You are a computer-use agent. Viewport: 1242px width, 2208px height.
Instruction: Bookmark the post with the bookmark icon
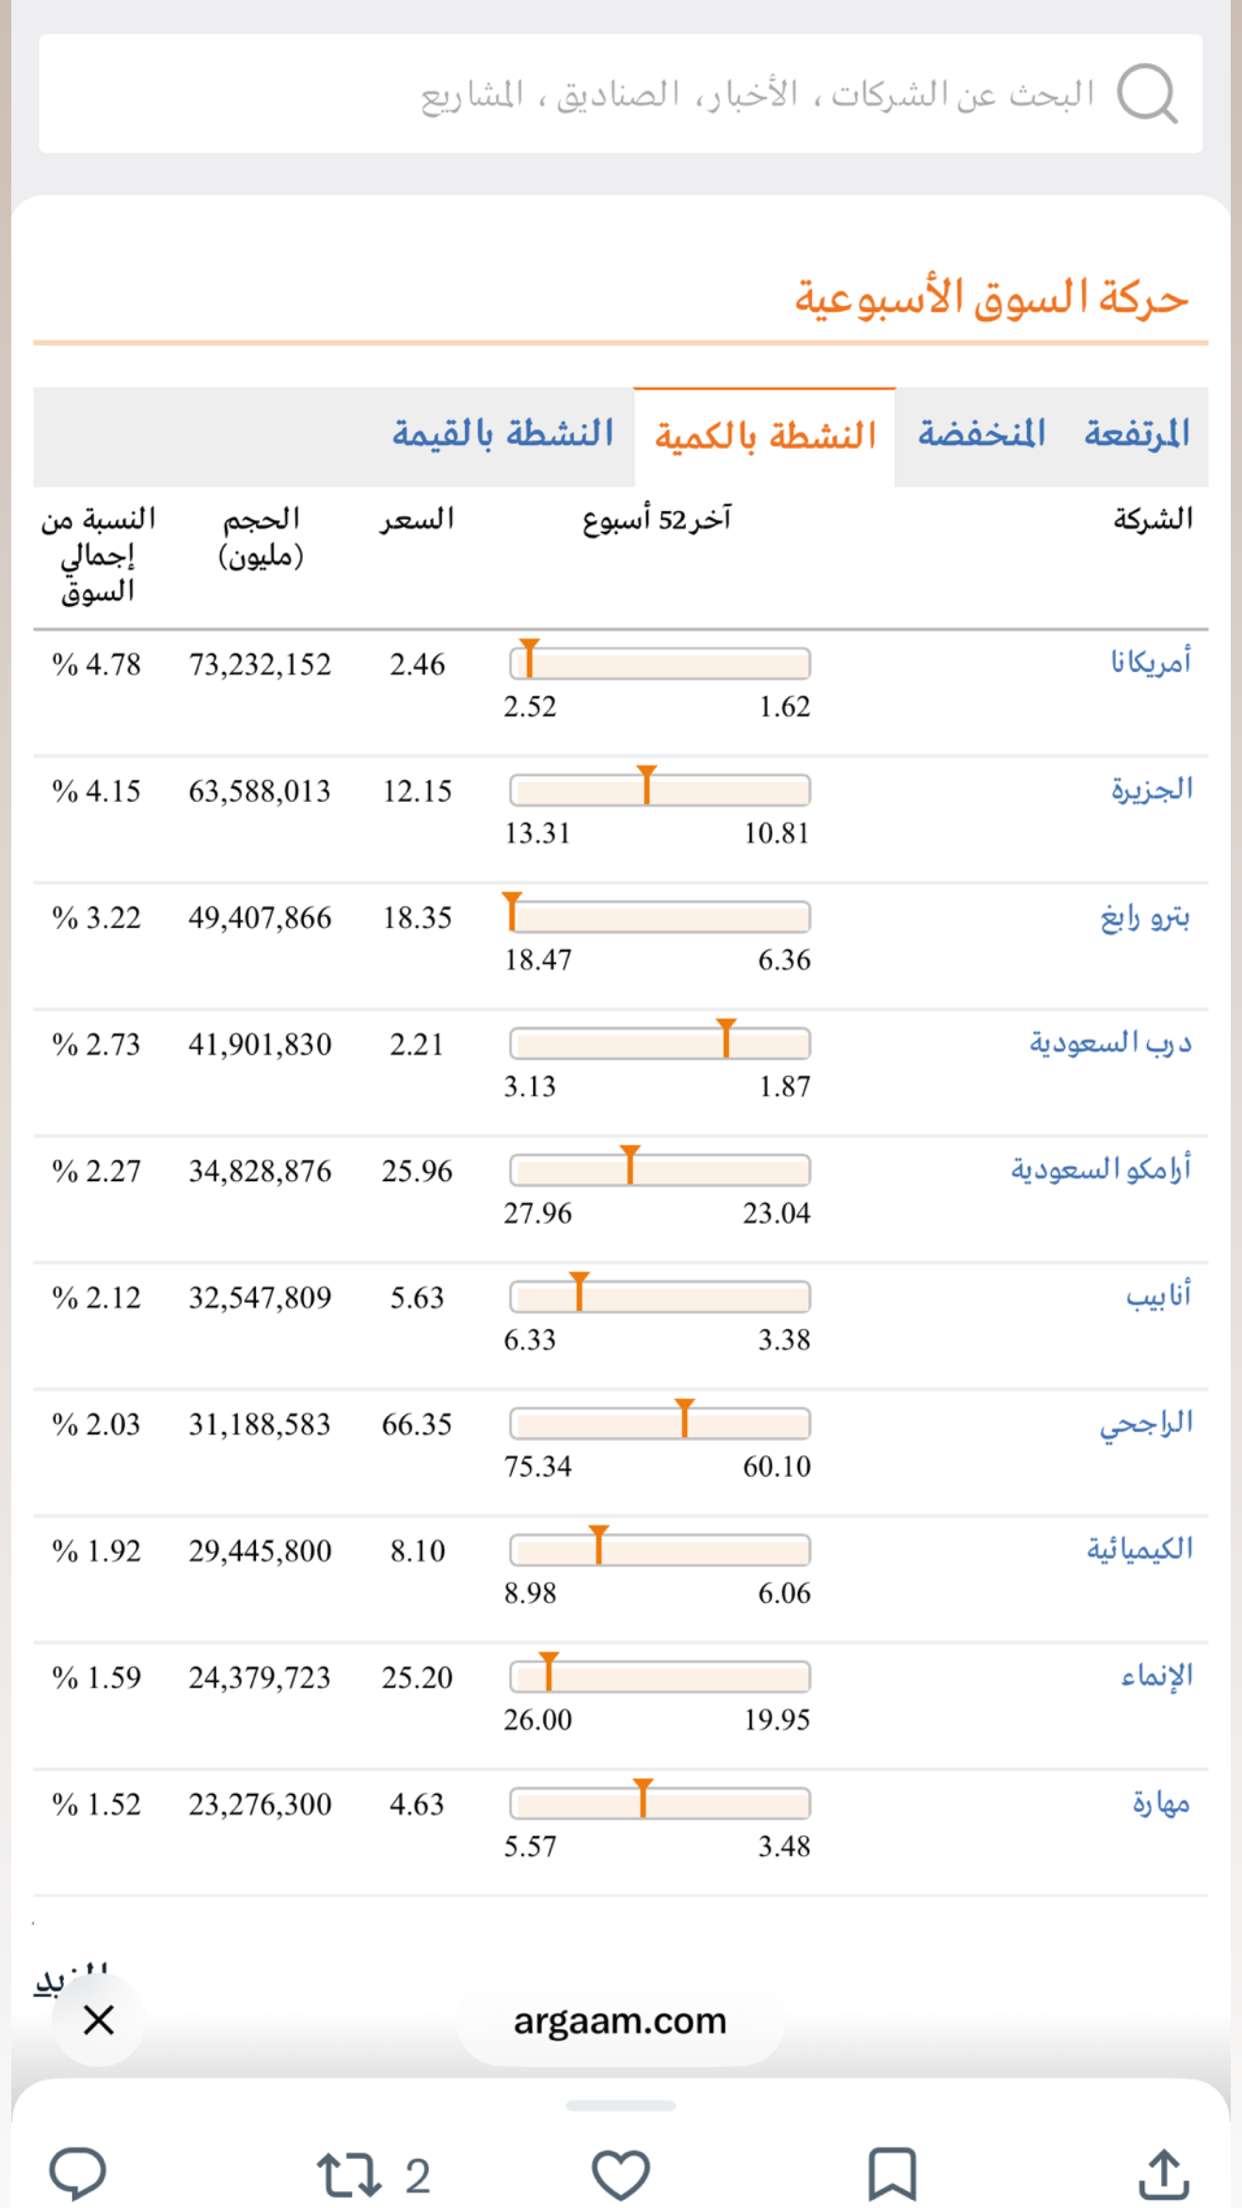[891, 2174]
